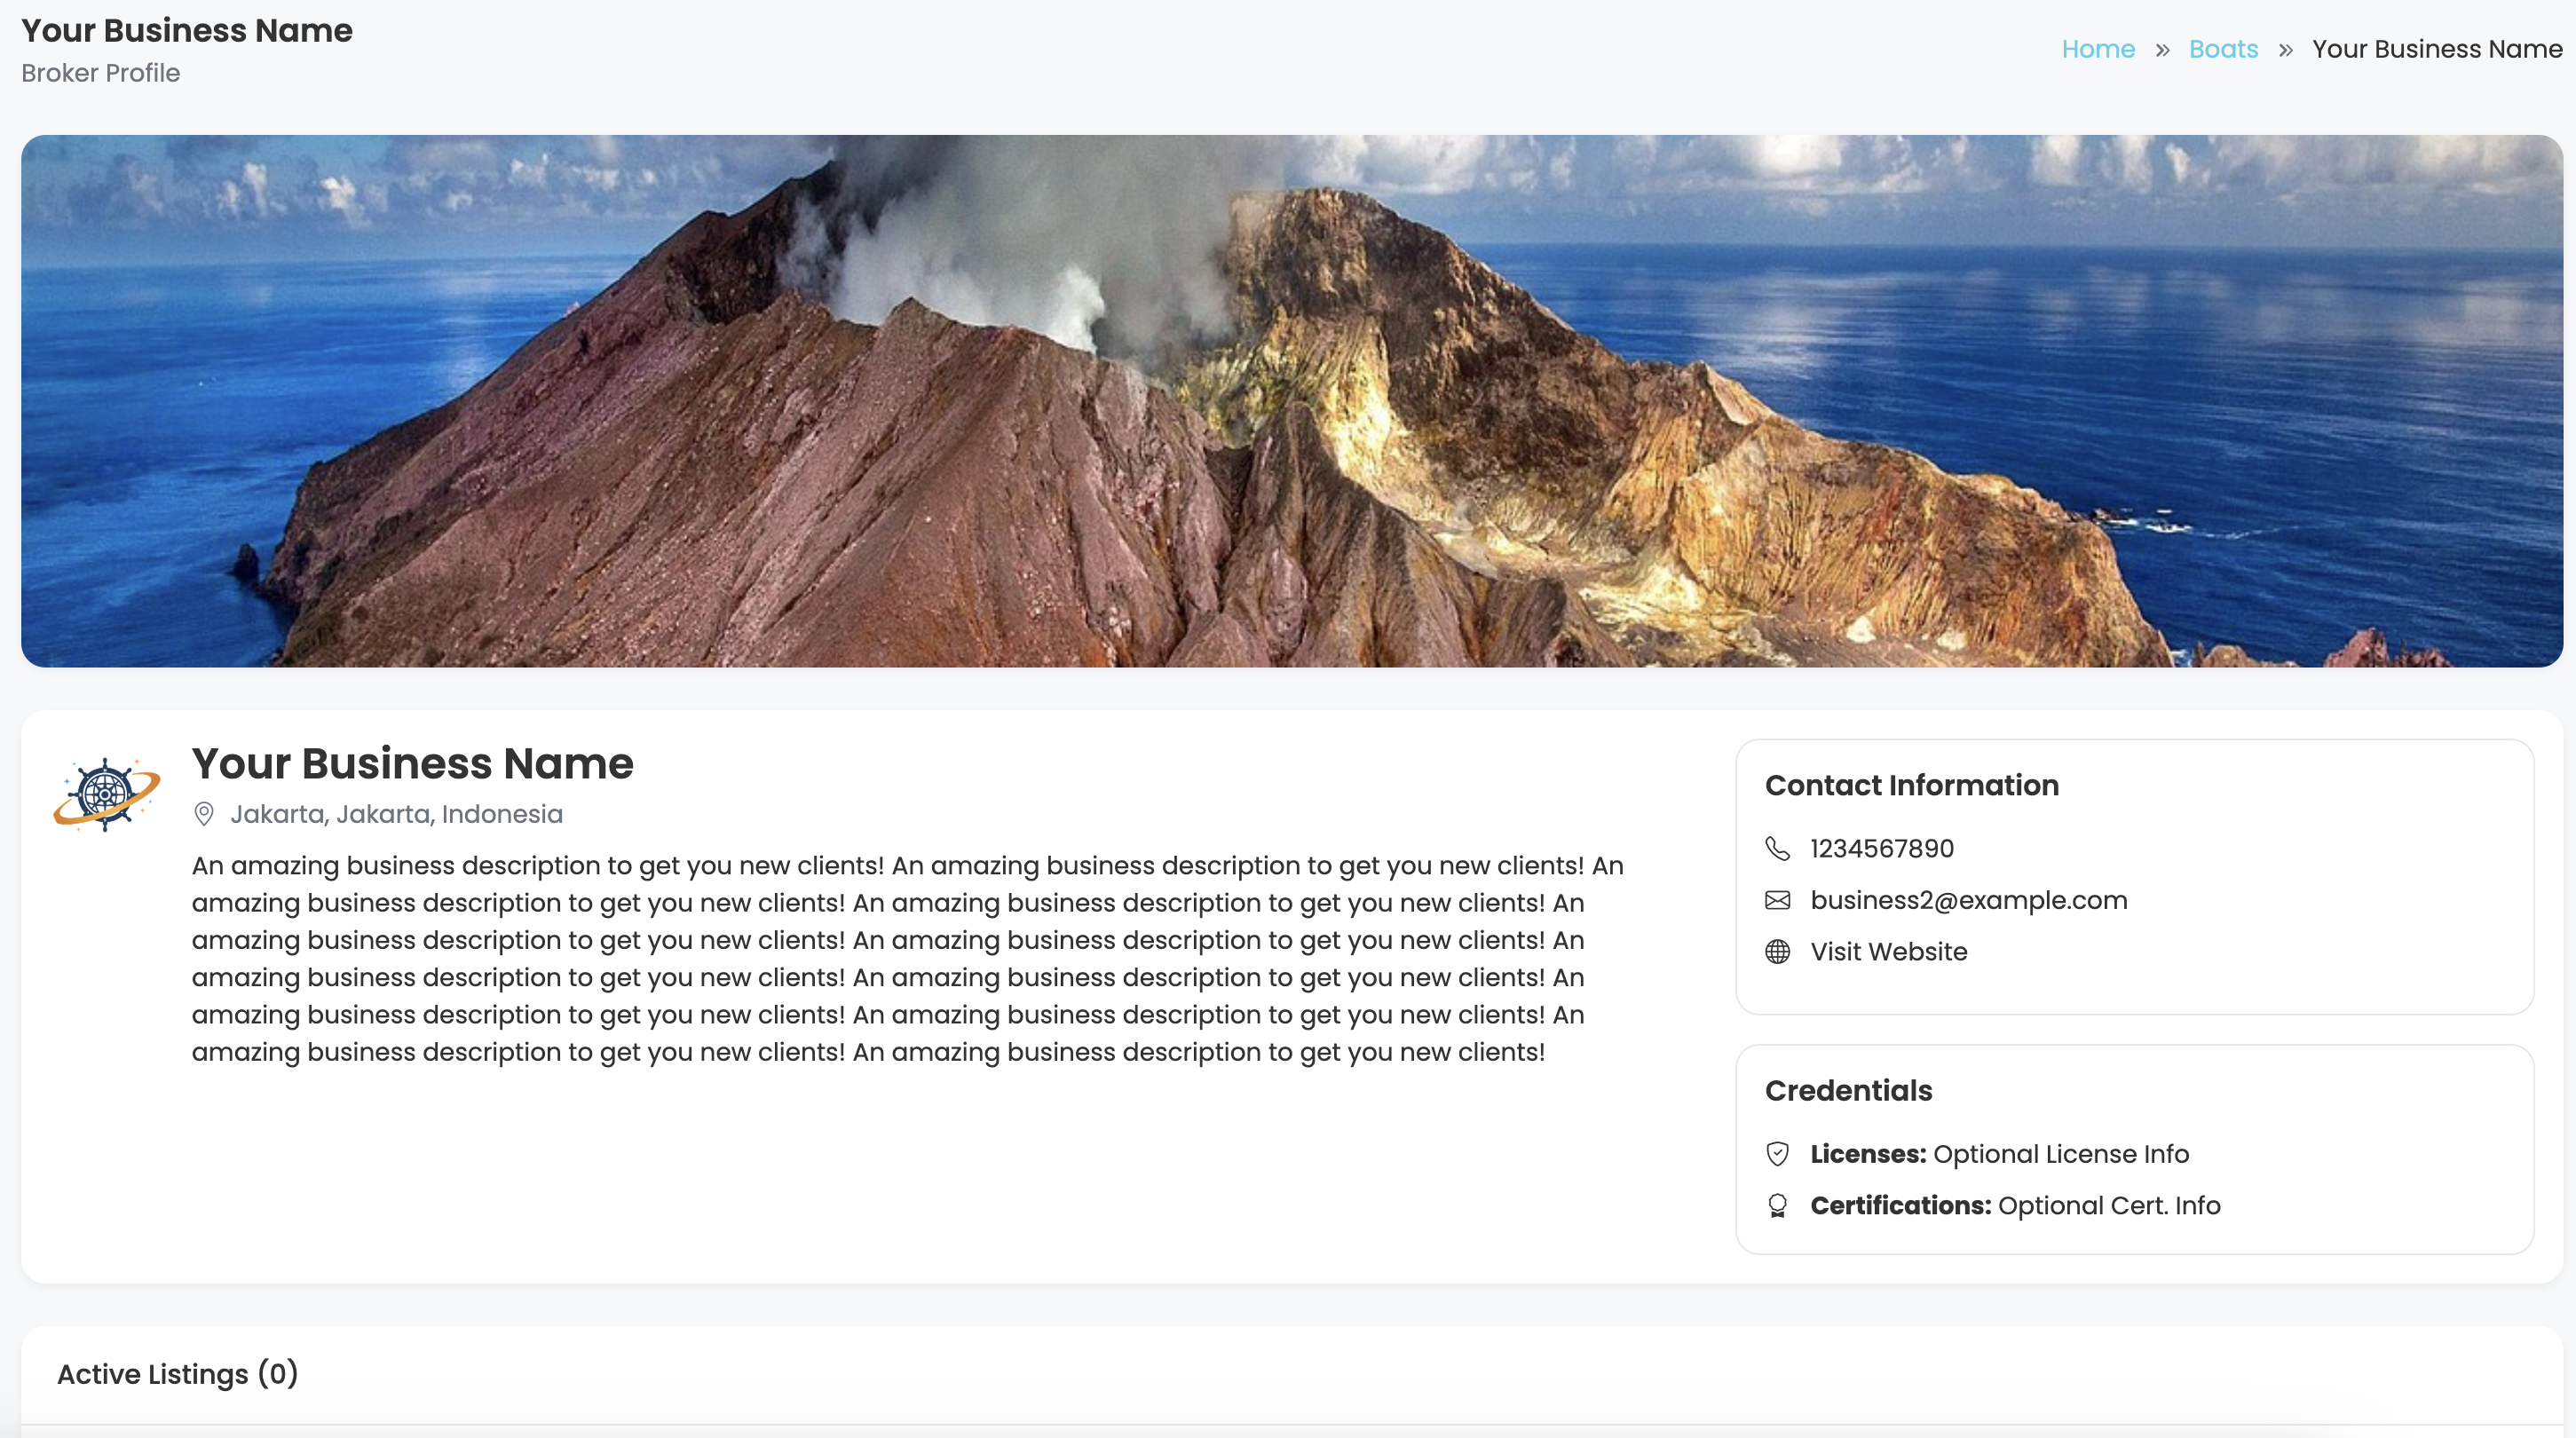
Task: Open the Home breadcrumb link
Action: pos(2098,49)
